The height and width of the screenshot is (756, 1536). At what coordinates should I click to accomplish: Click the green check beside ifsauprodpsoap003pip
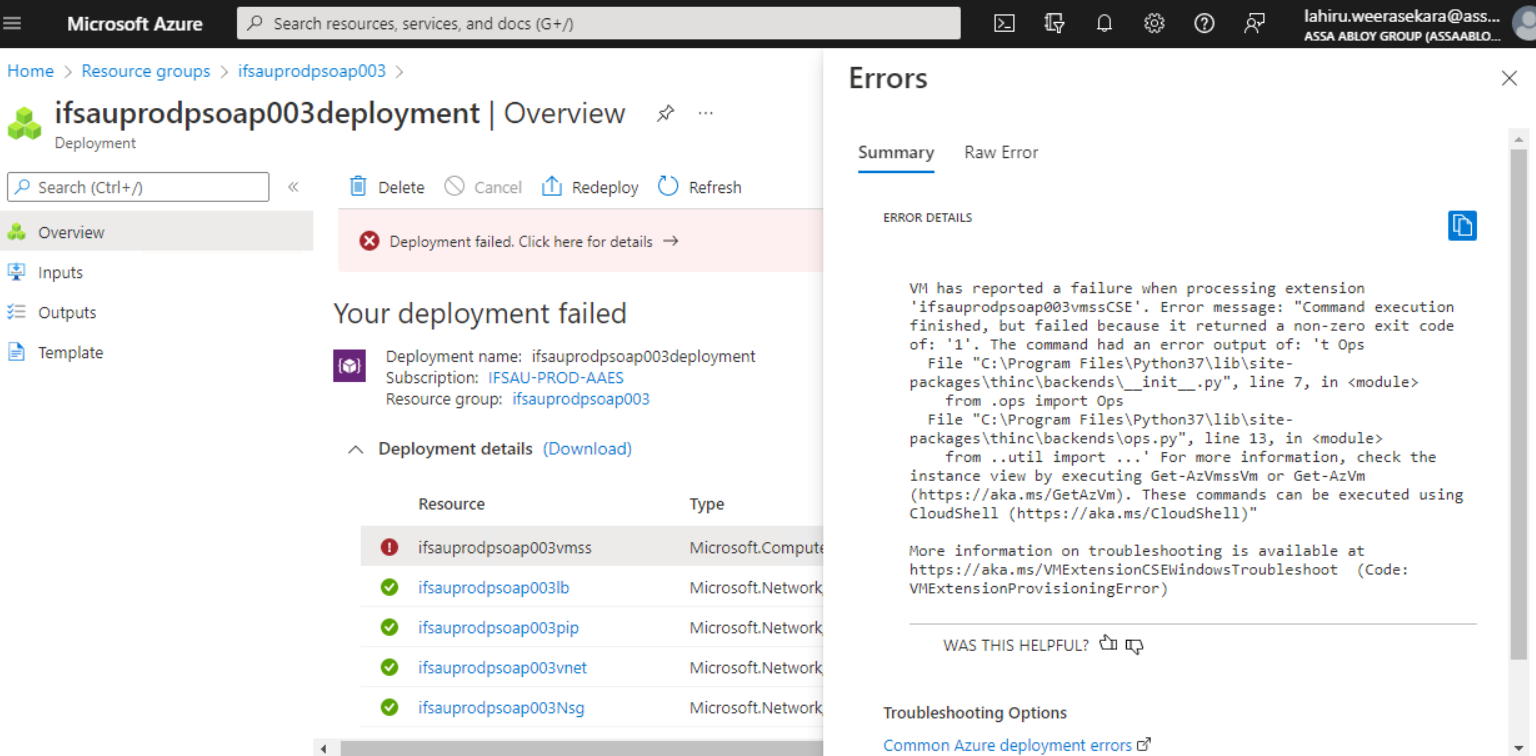point(389,628)
